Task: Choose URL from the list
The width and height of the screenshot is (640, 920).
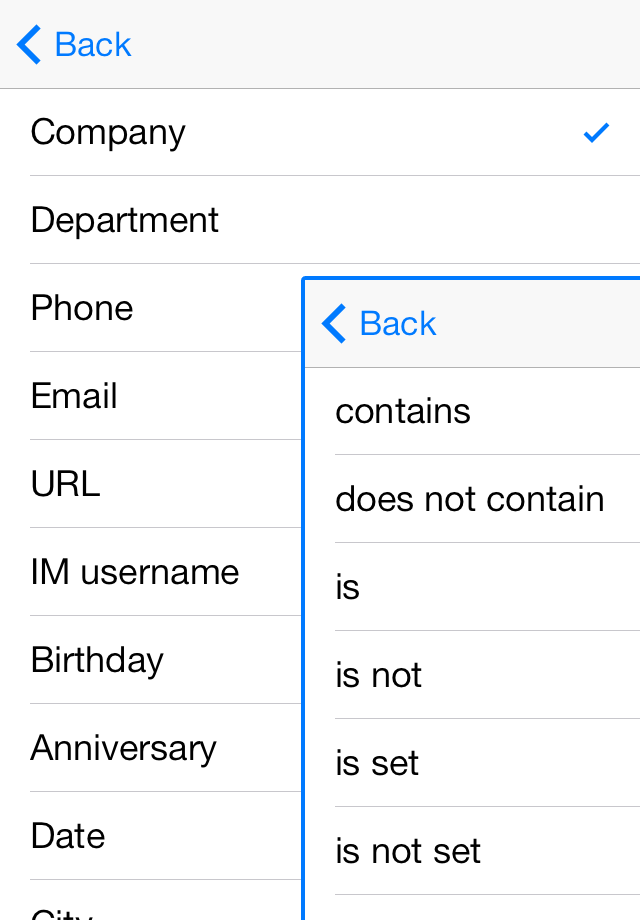Action: click(66, 484)
